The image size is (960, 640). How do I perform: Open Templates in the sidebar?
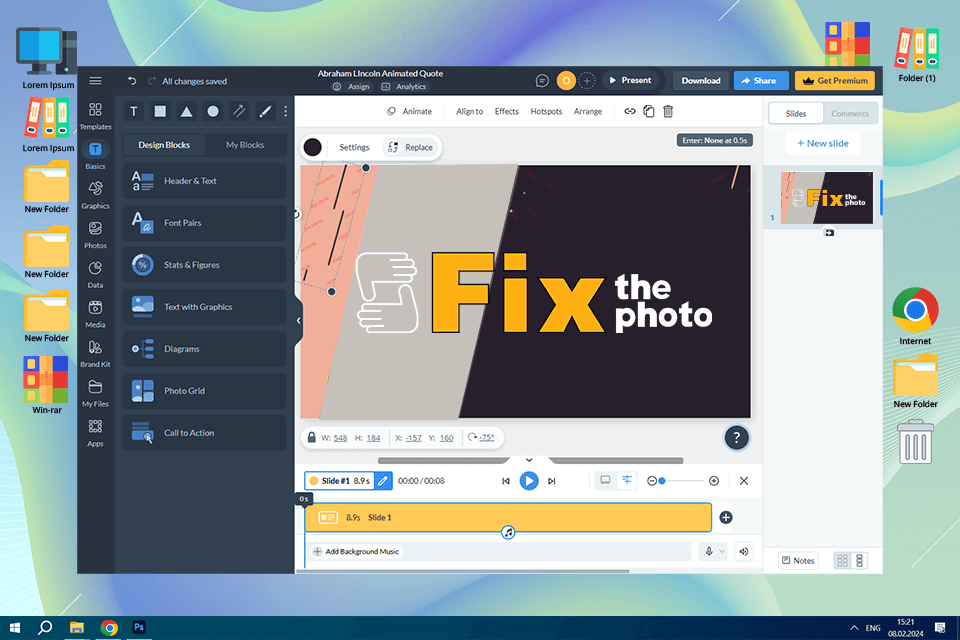pos(95,116)
